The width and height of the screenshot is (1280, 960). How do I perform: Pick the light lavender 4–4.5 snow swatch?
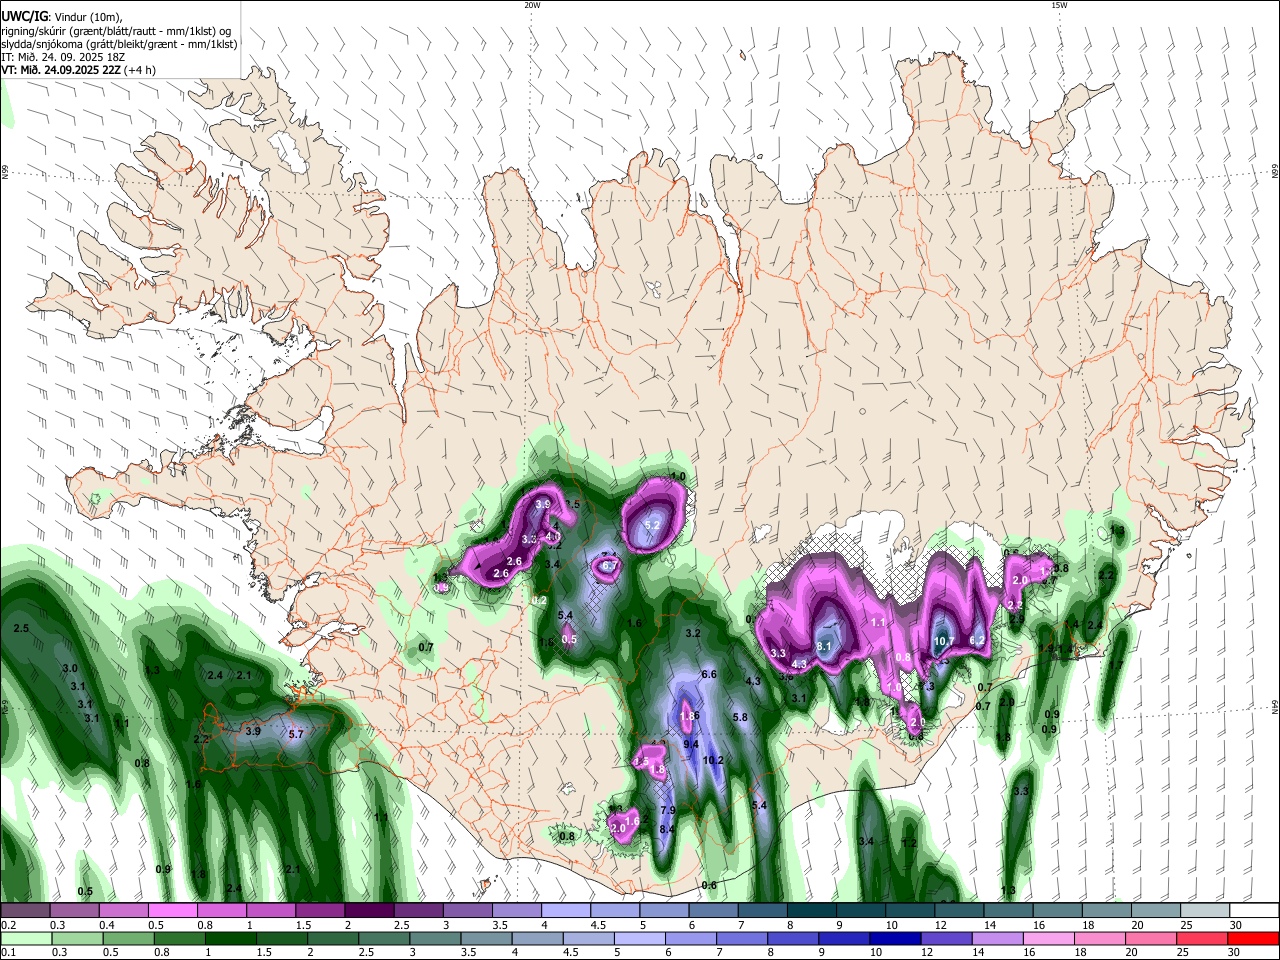point(565,910)
